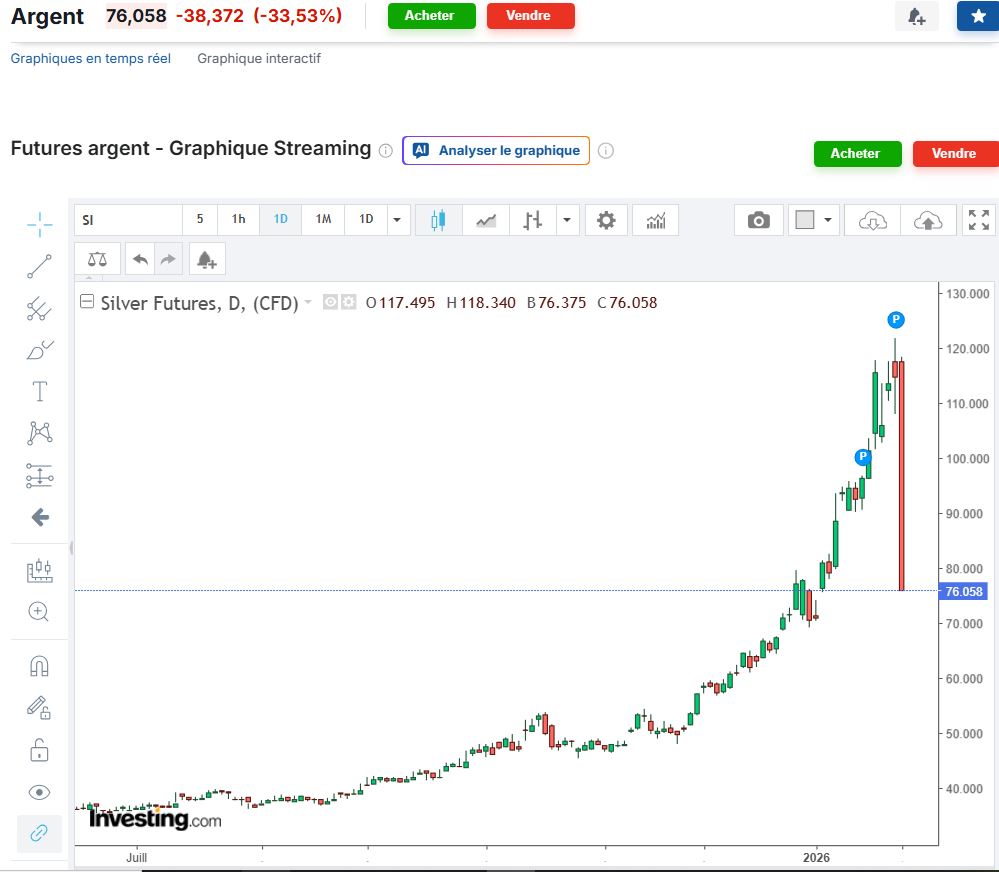Click info icon after Graphique Streaming title
The image size is (999, 872).
click(x=385, y=151)
